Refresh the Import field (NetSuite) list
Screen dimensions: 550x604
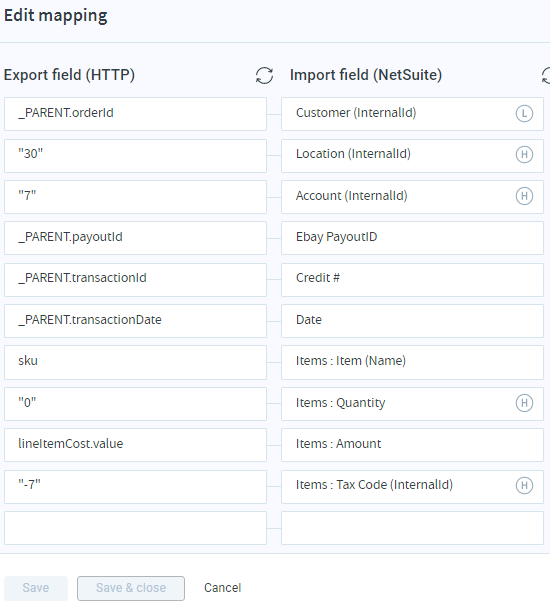click(x=546, y=75)
